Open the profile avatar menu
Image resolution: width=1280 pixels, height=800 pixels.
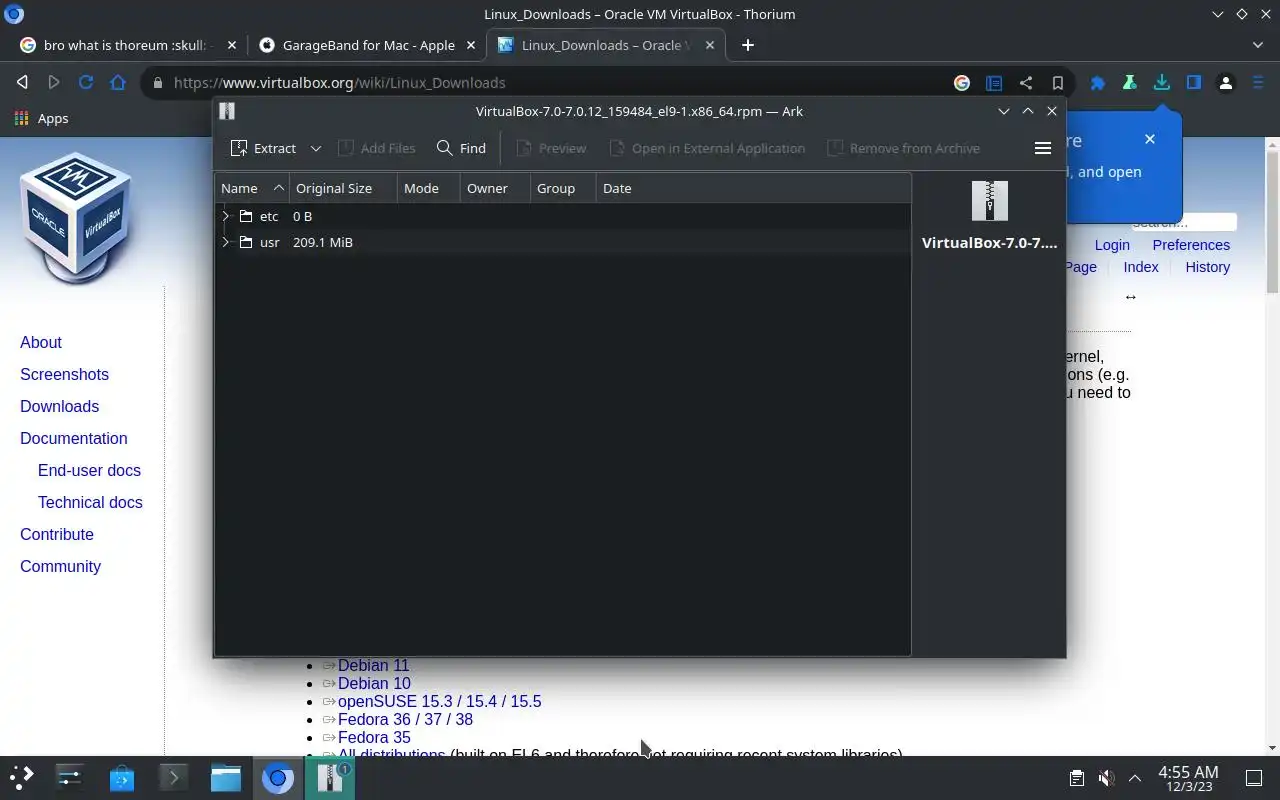(x=1226, y=83)
